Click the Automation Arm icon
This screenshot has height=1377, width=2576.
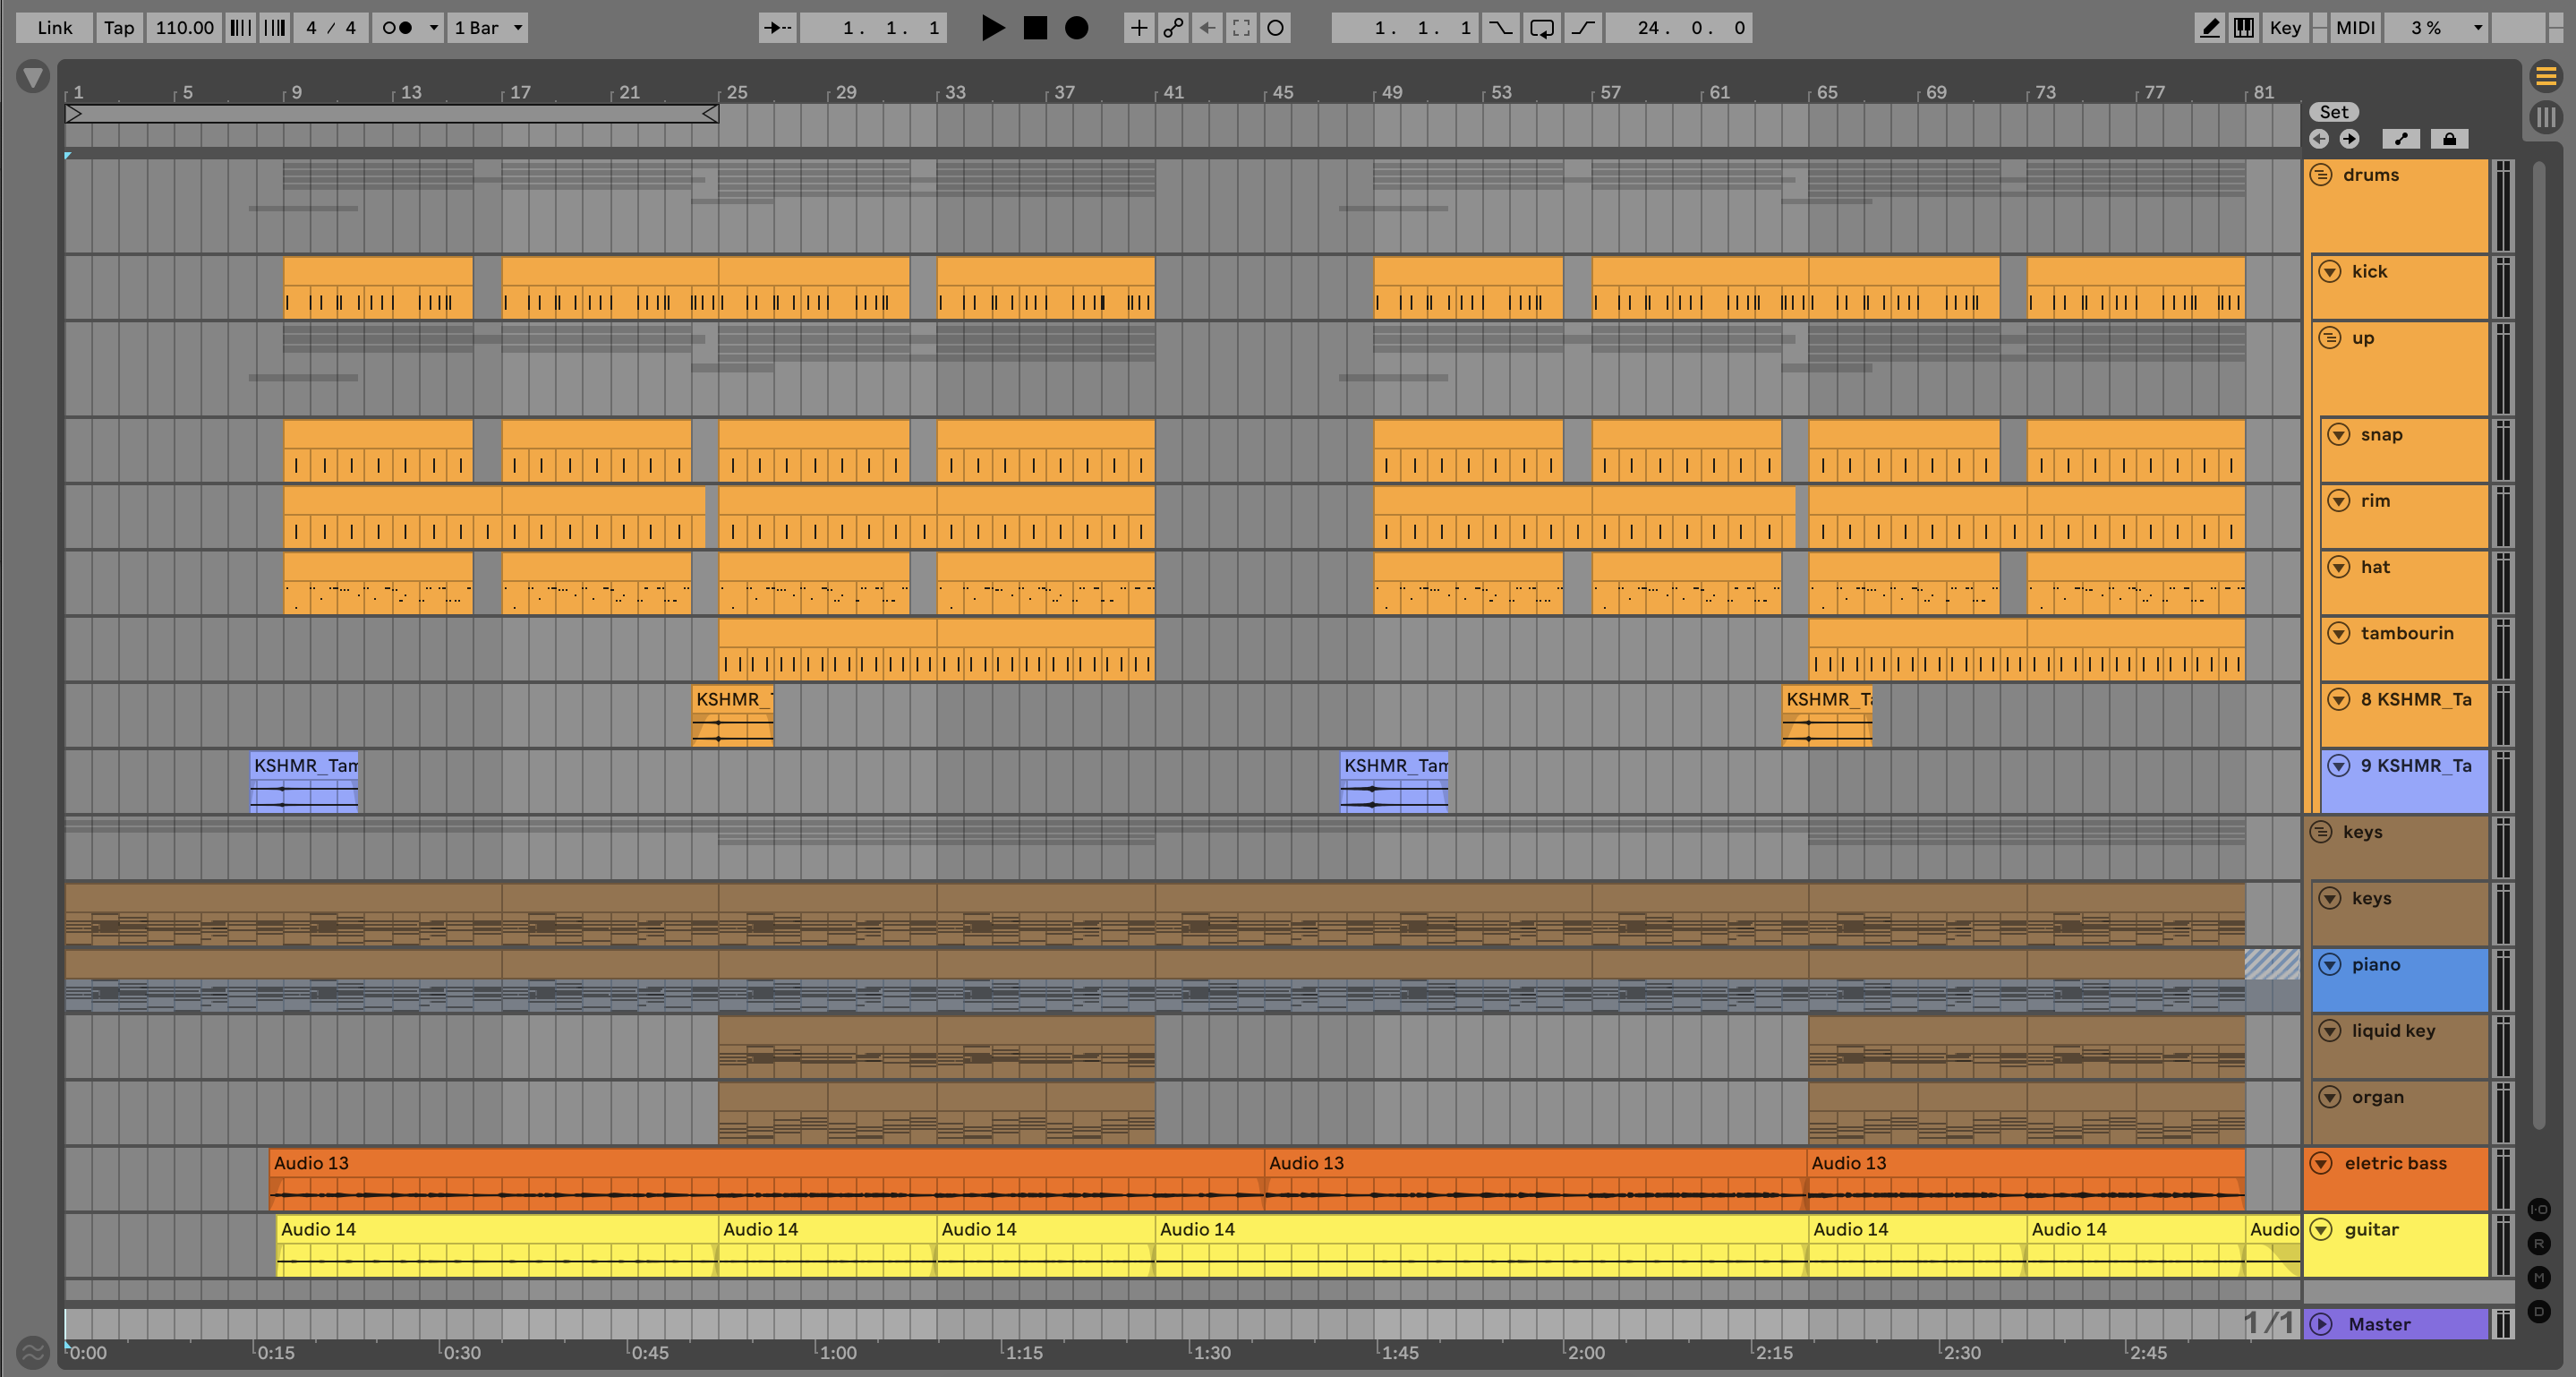[1173, 28]
